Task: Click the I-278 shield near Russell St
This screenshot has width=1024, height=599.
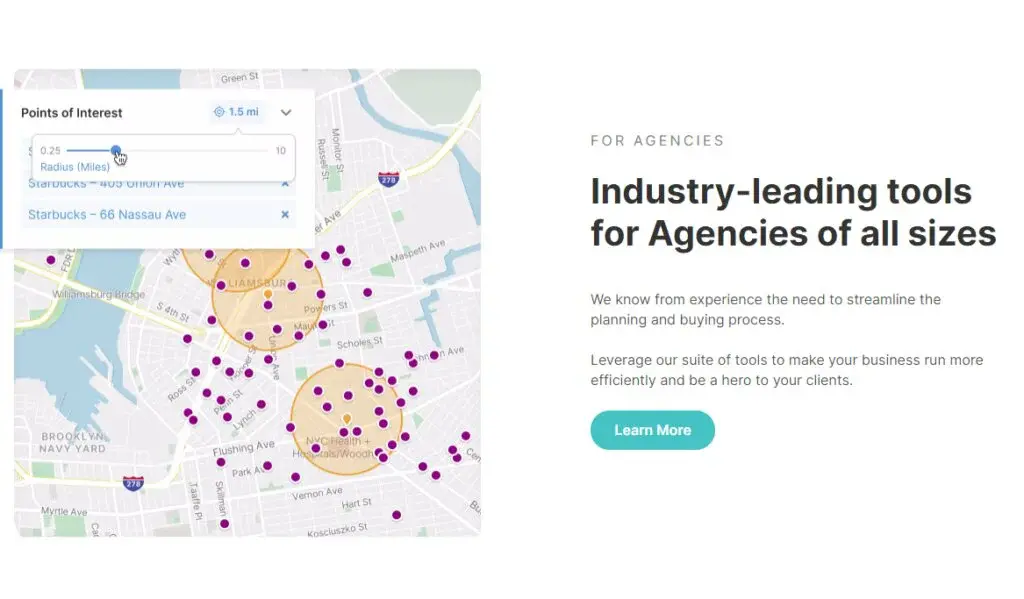Action: pos(389,178)
